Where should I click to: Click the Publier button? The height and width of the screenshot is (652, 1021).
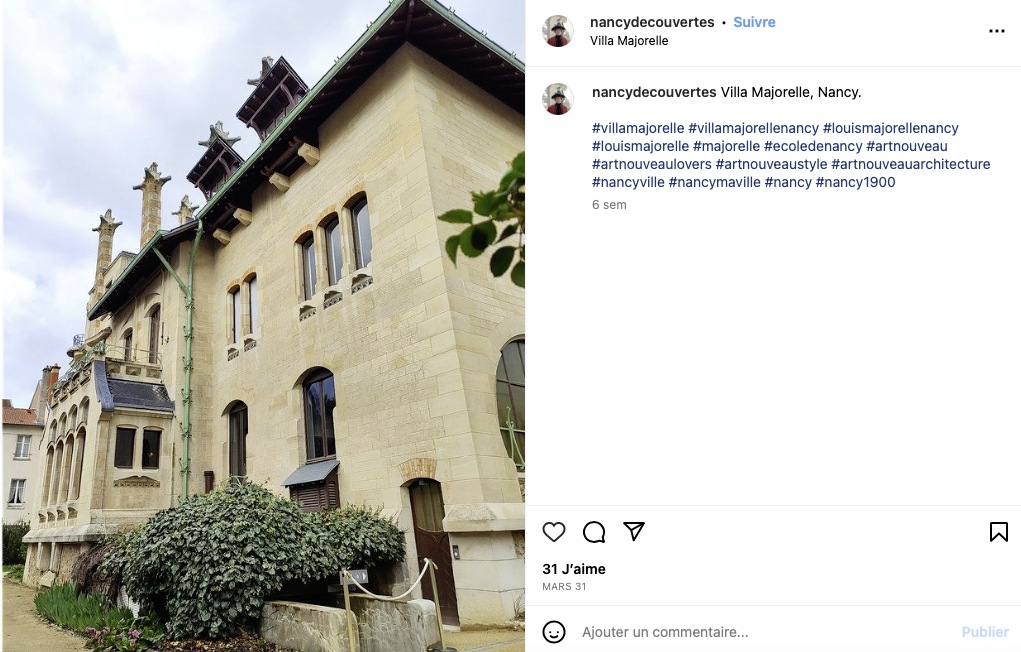[x=985, y=632]
